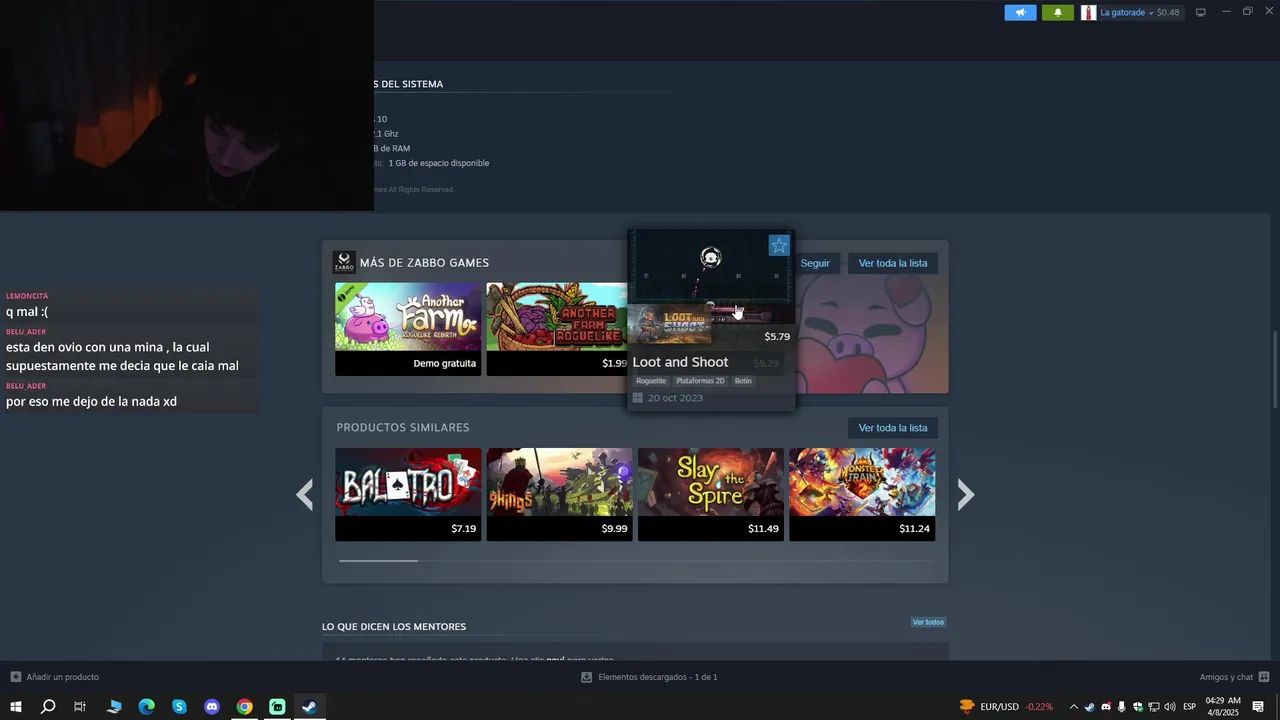Open Another Farm Roguelike Rebirth demo capsule
This screenshot has height=720, width=1280.
click(408, 329)
